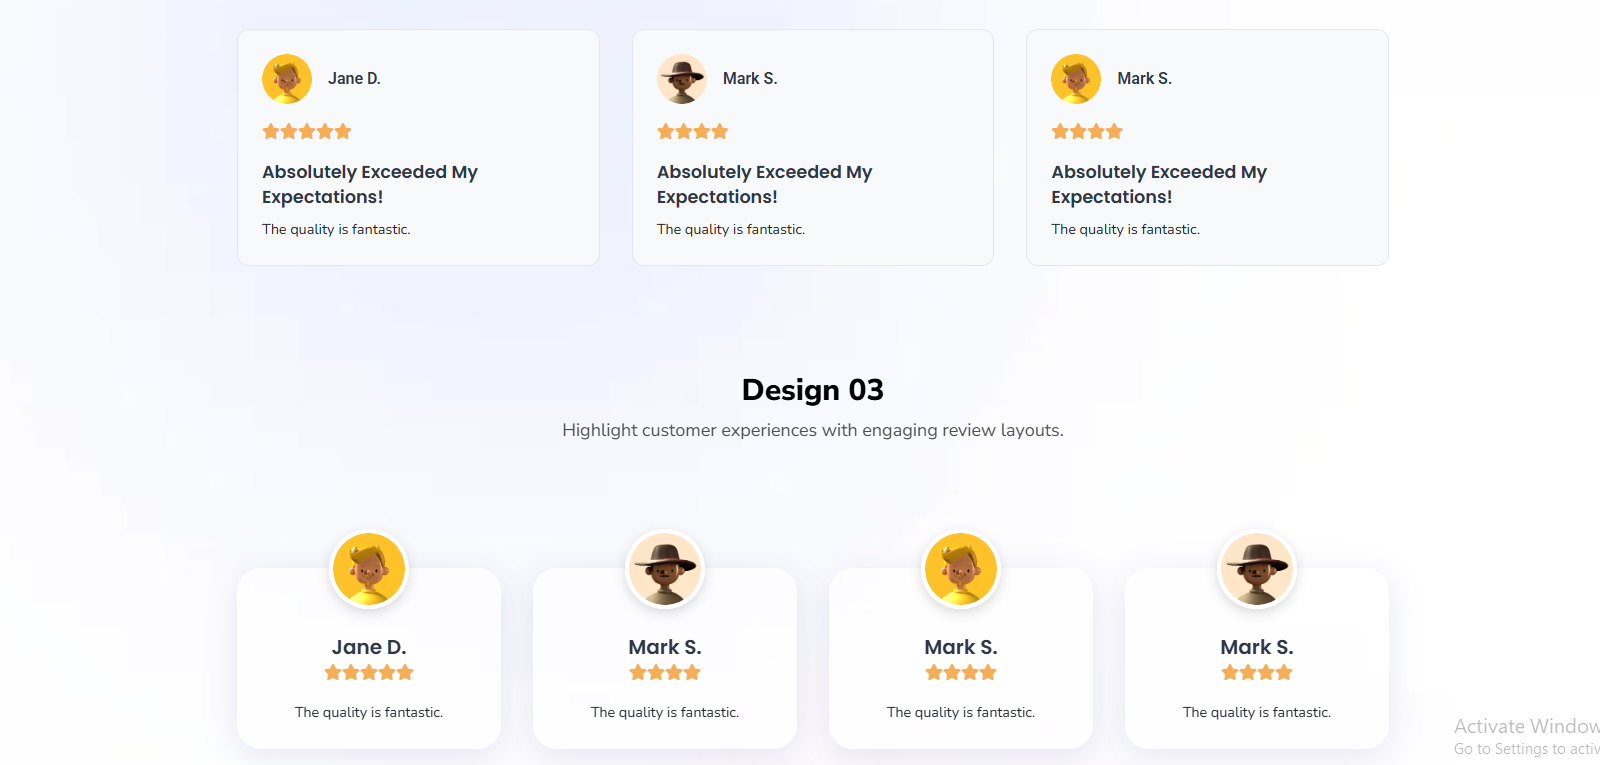Select Mark S.'s hatted avatar in Design 03
Image resolution: width=1600 pixels, height=765 pixels.
[x=665, y=568]
